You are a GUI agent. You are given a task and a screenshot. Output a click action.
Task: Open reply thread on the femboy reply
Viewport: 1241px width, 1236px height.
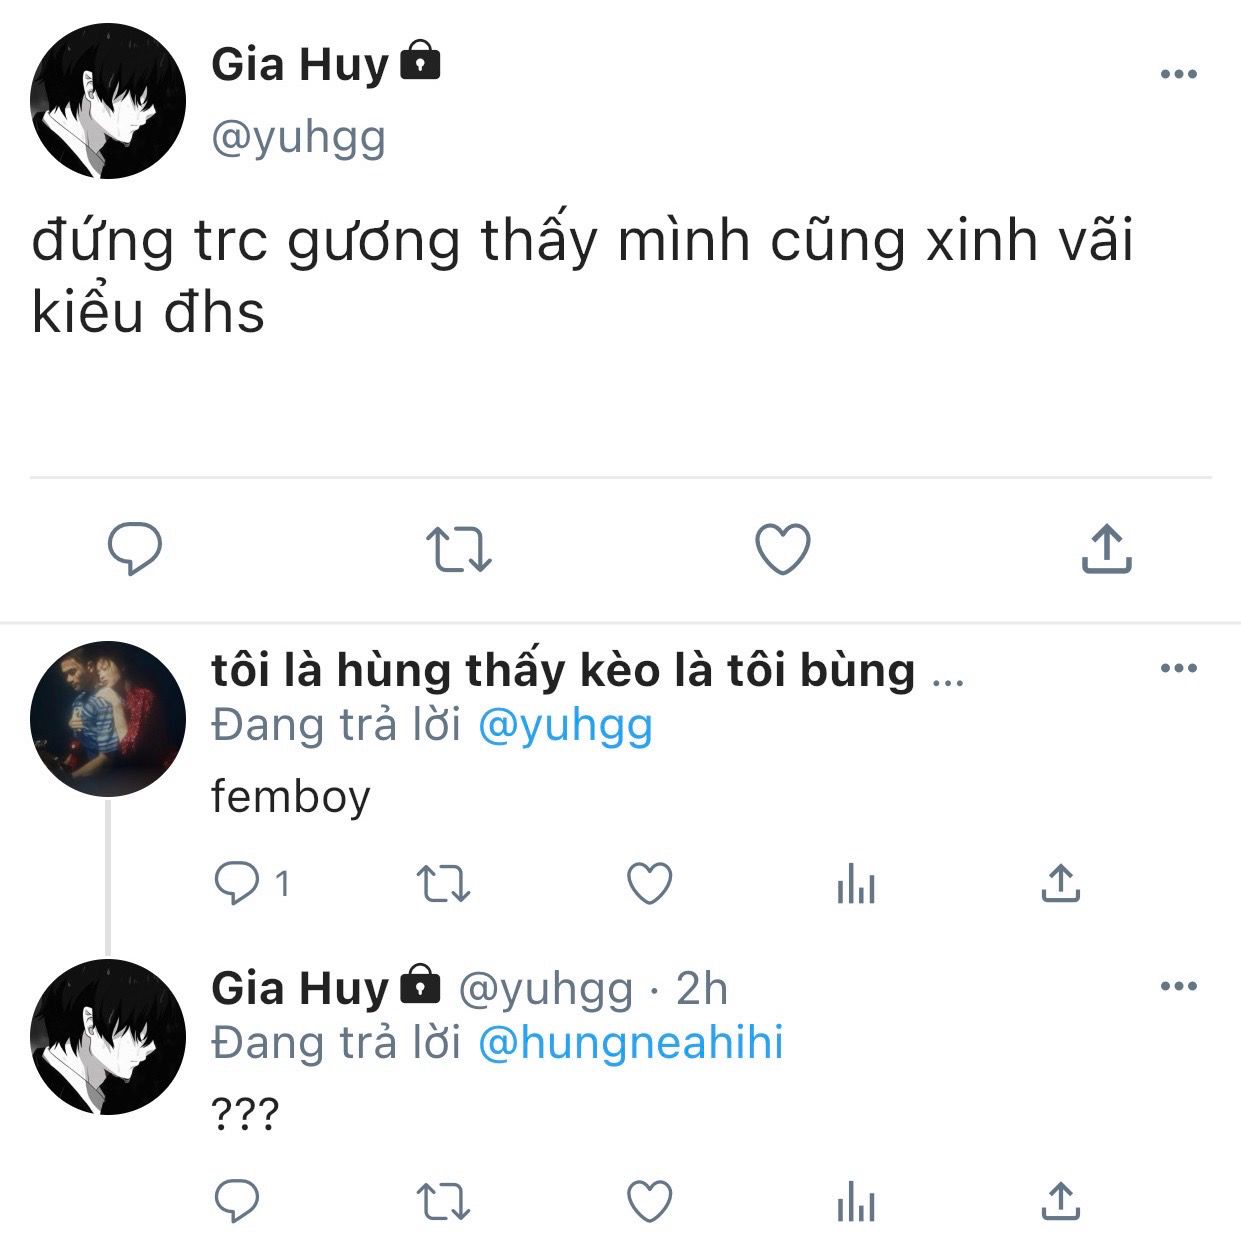(x=252, y=884)
